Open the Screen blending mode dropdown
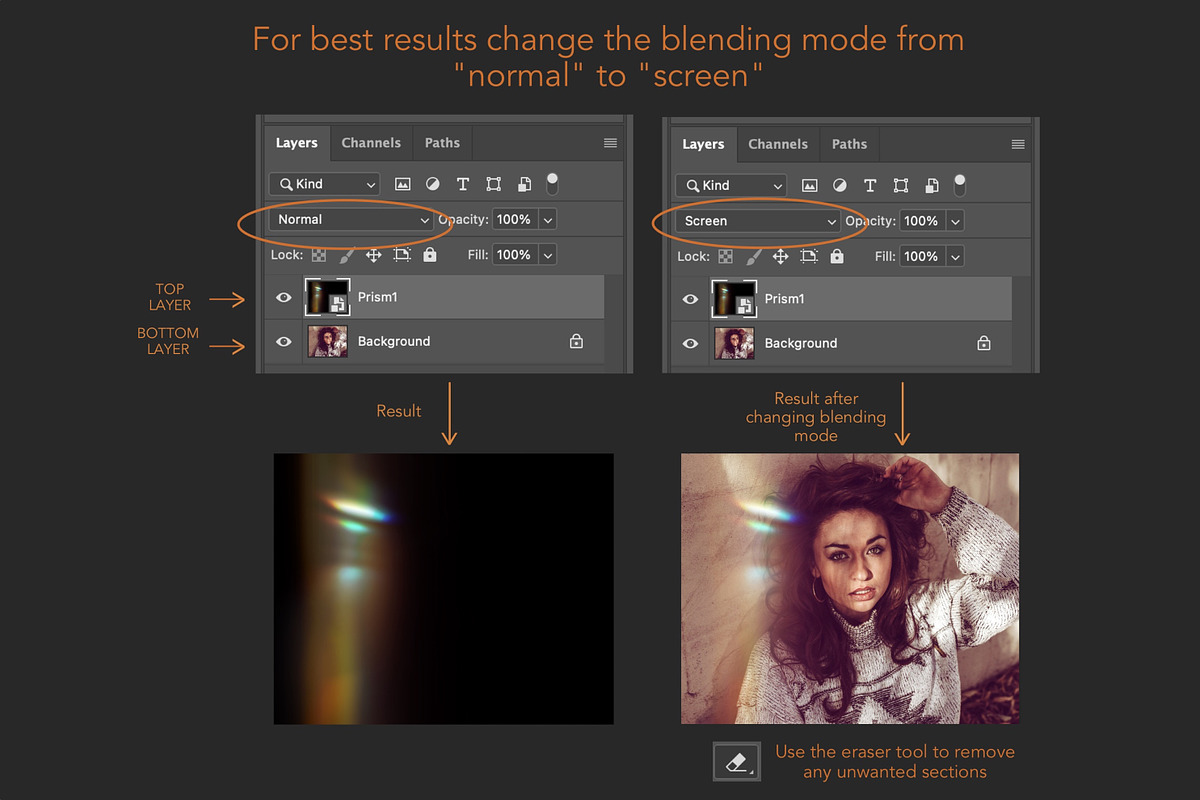This screenshot has width=1200, height=800. pyautogui.click(x=757, y=221)
